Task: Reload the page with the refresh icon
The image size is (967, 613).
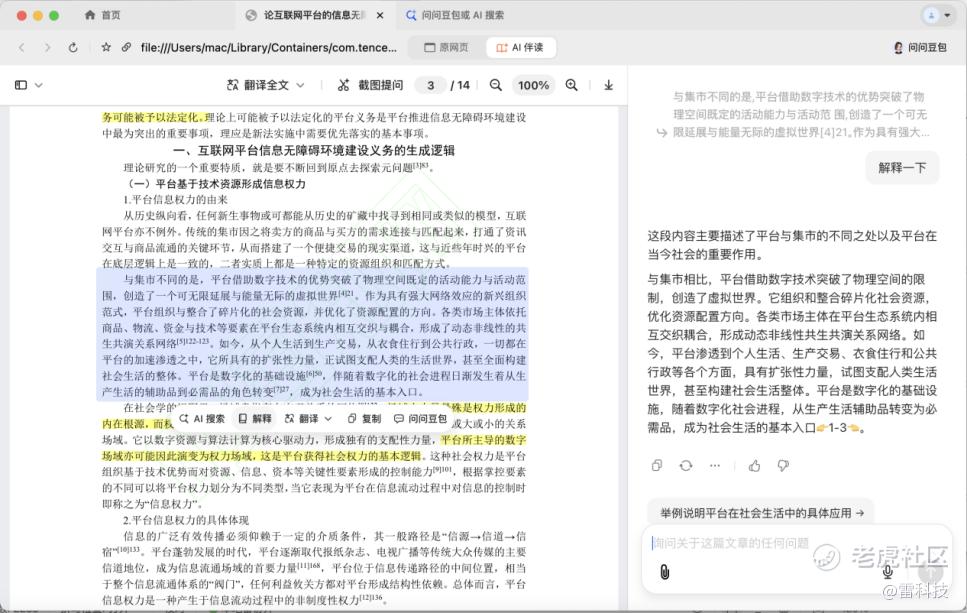Action: coord(73,47)
